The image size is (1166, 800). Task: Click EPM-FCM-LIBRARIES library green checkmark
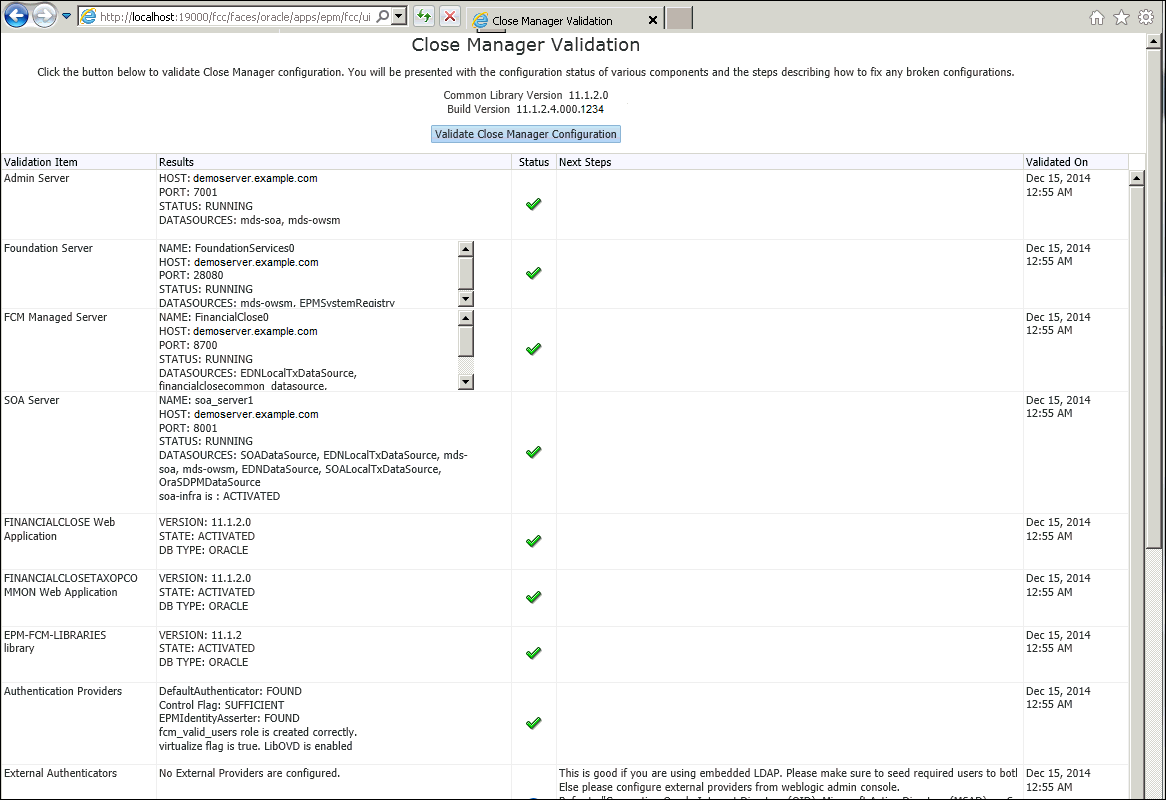(533, 654)
